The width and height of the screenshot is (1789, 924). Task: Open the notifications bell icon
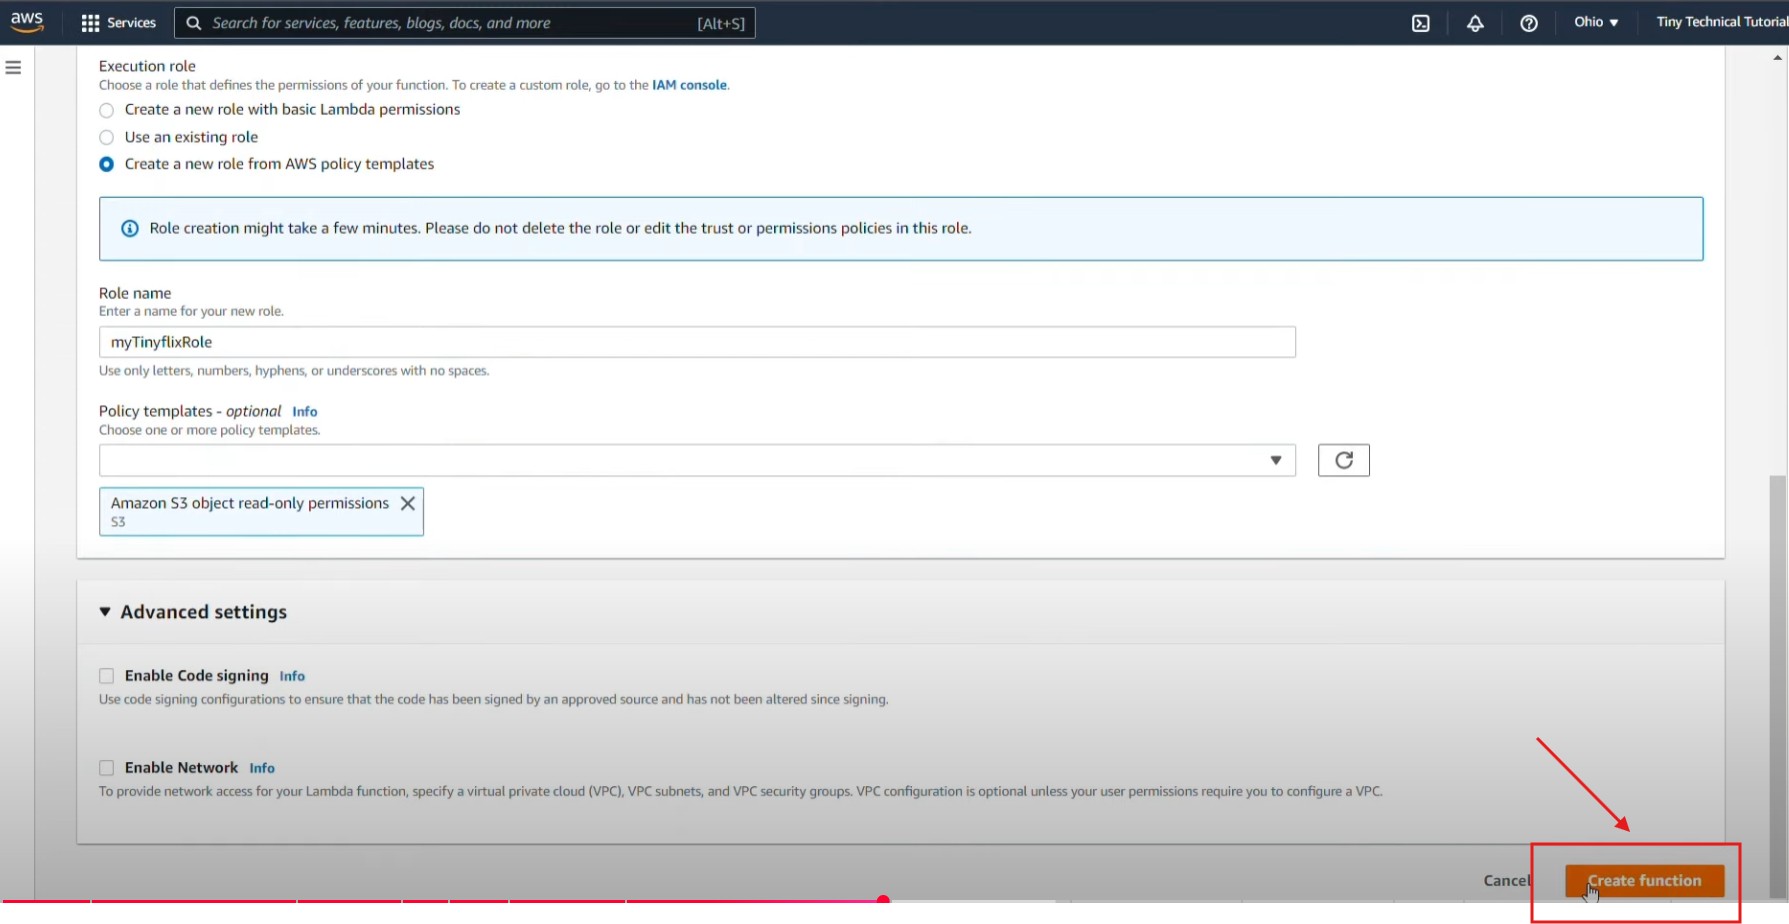[x=1475, y=23]
